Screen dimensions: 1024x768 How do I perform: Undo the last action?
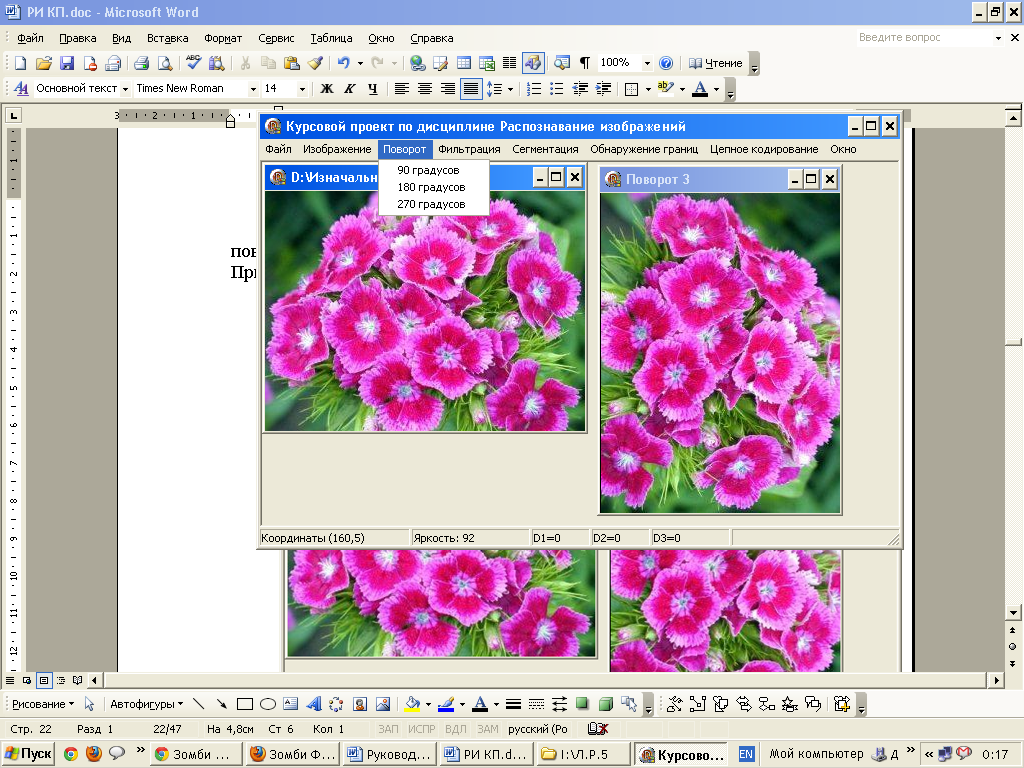[344, 63]
